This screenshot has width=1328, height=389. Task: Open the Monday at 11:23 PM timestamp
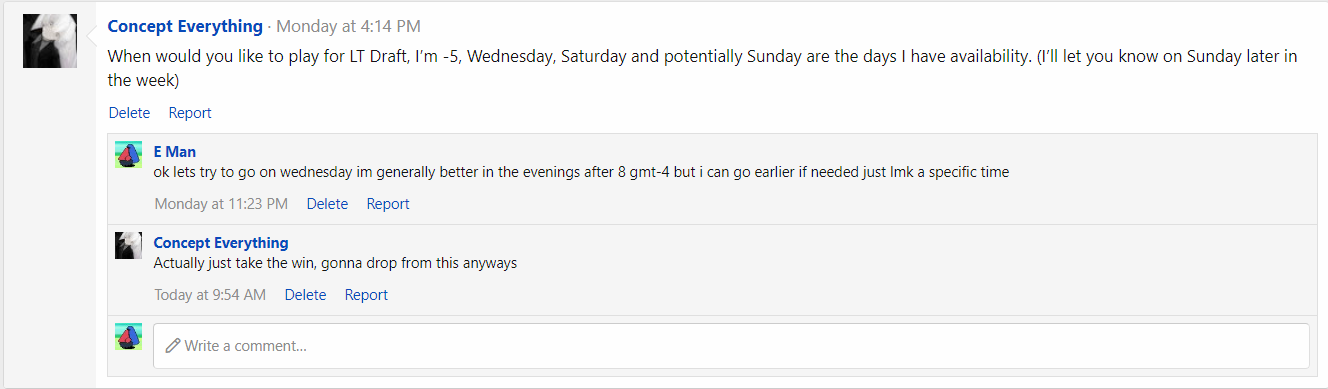click(x=221, y=204)
